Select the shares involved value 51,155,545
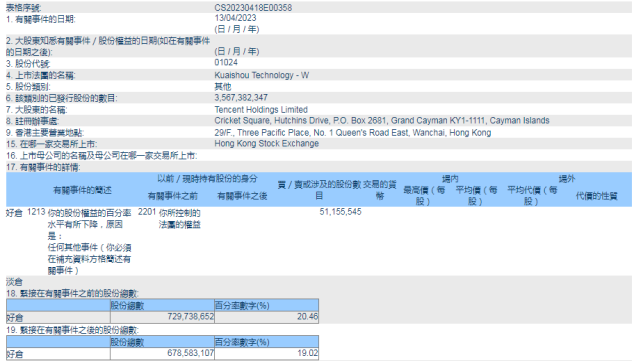This screenshot has width=634, height=362. coord(340,212)
